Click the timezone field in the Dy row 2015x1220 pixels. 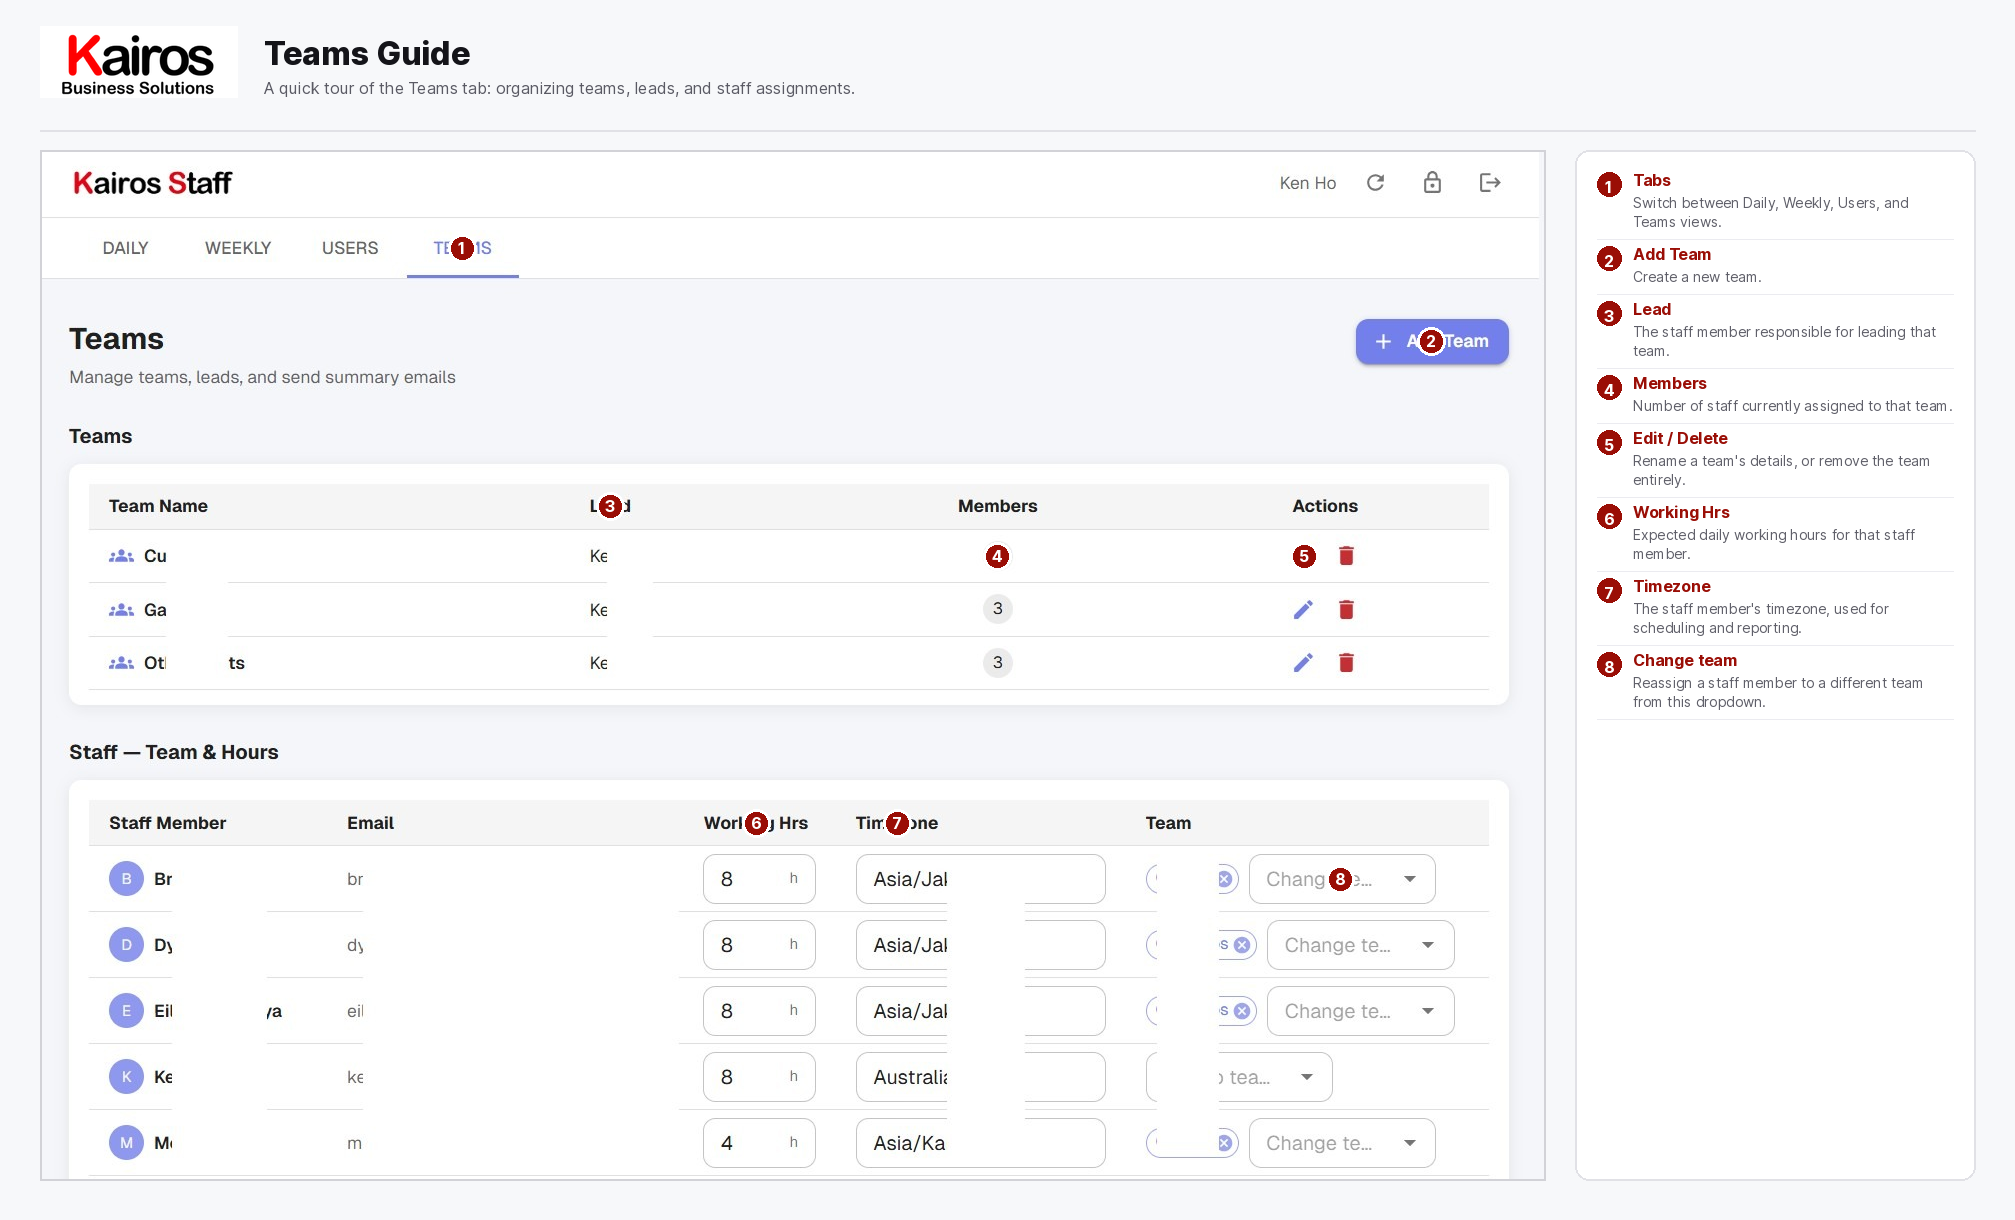(x=981, y=945)
